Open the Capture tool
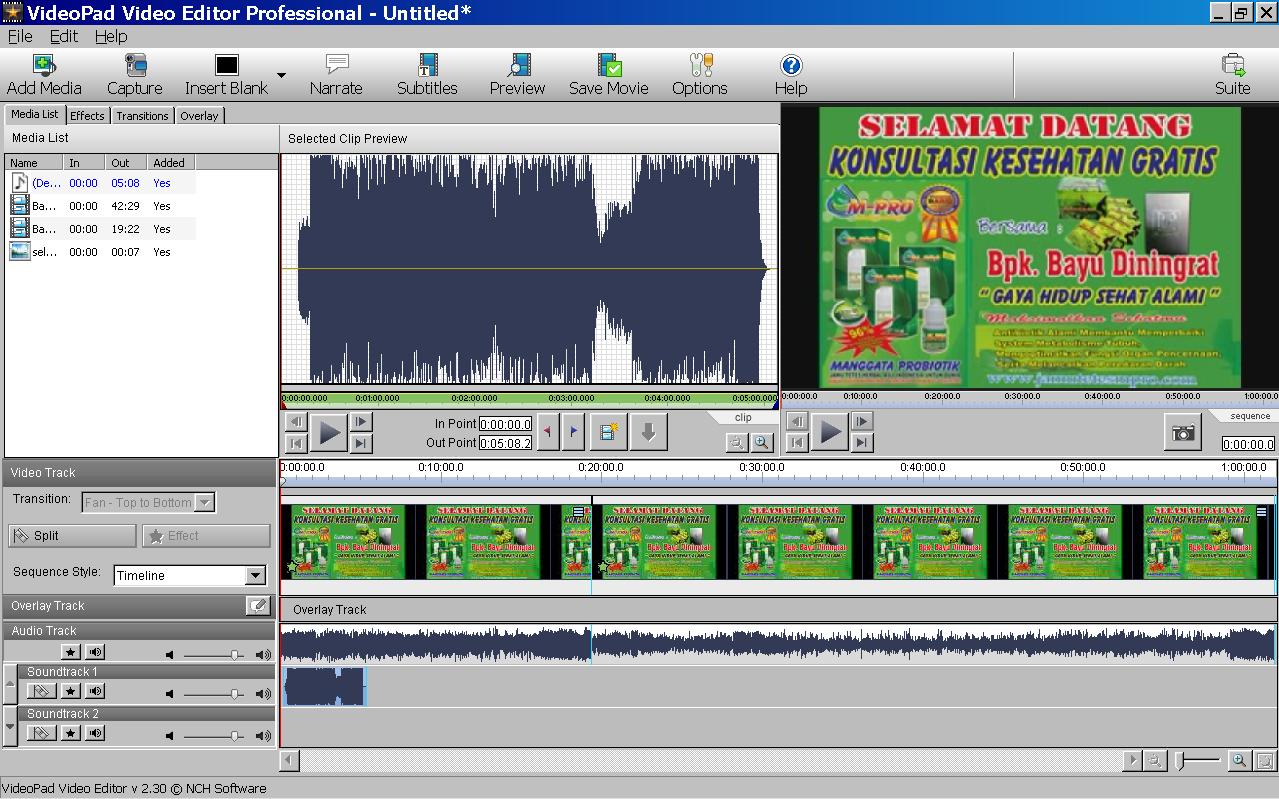This screenshot has height=799, width=1279. (134, 75)
